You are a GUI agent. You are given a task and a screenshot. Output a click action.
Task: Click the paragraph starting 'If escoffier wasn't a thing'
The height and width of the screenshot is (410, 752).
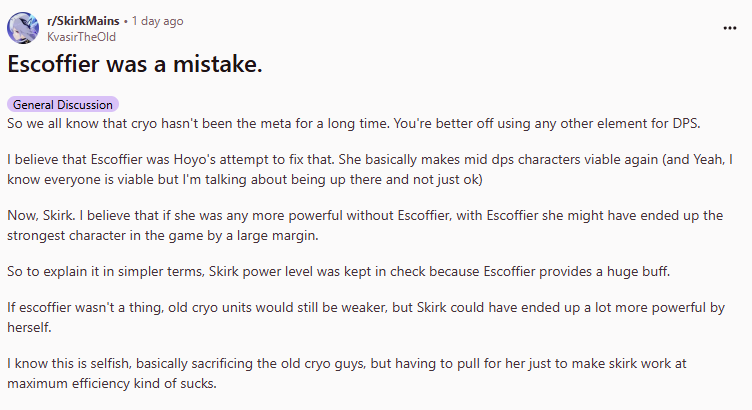click(366, 317)
